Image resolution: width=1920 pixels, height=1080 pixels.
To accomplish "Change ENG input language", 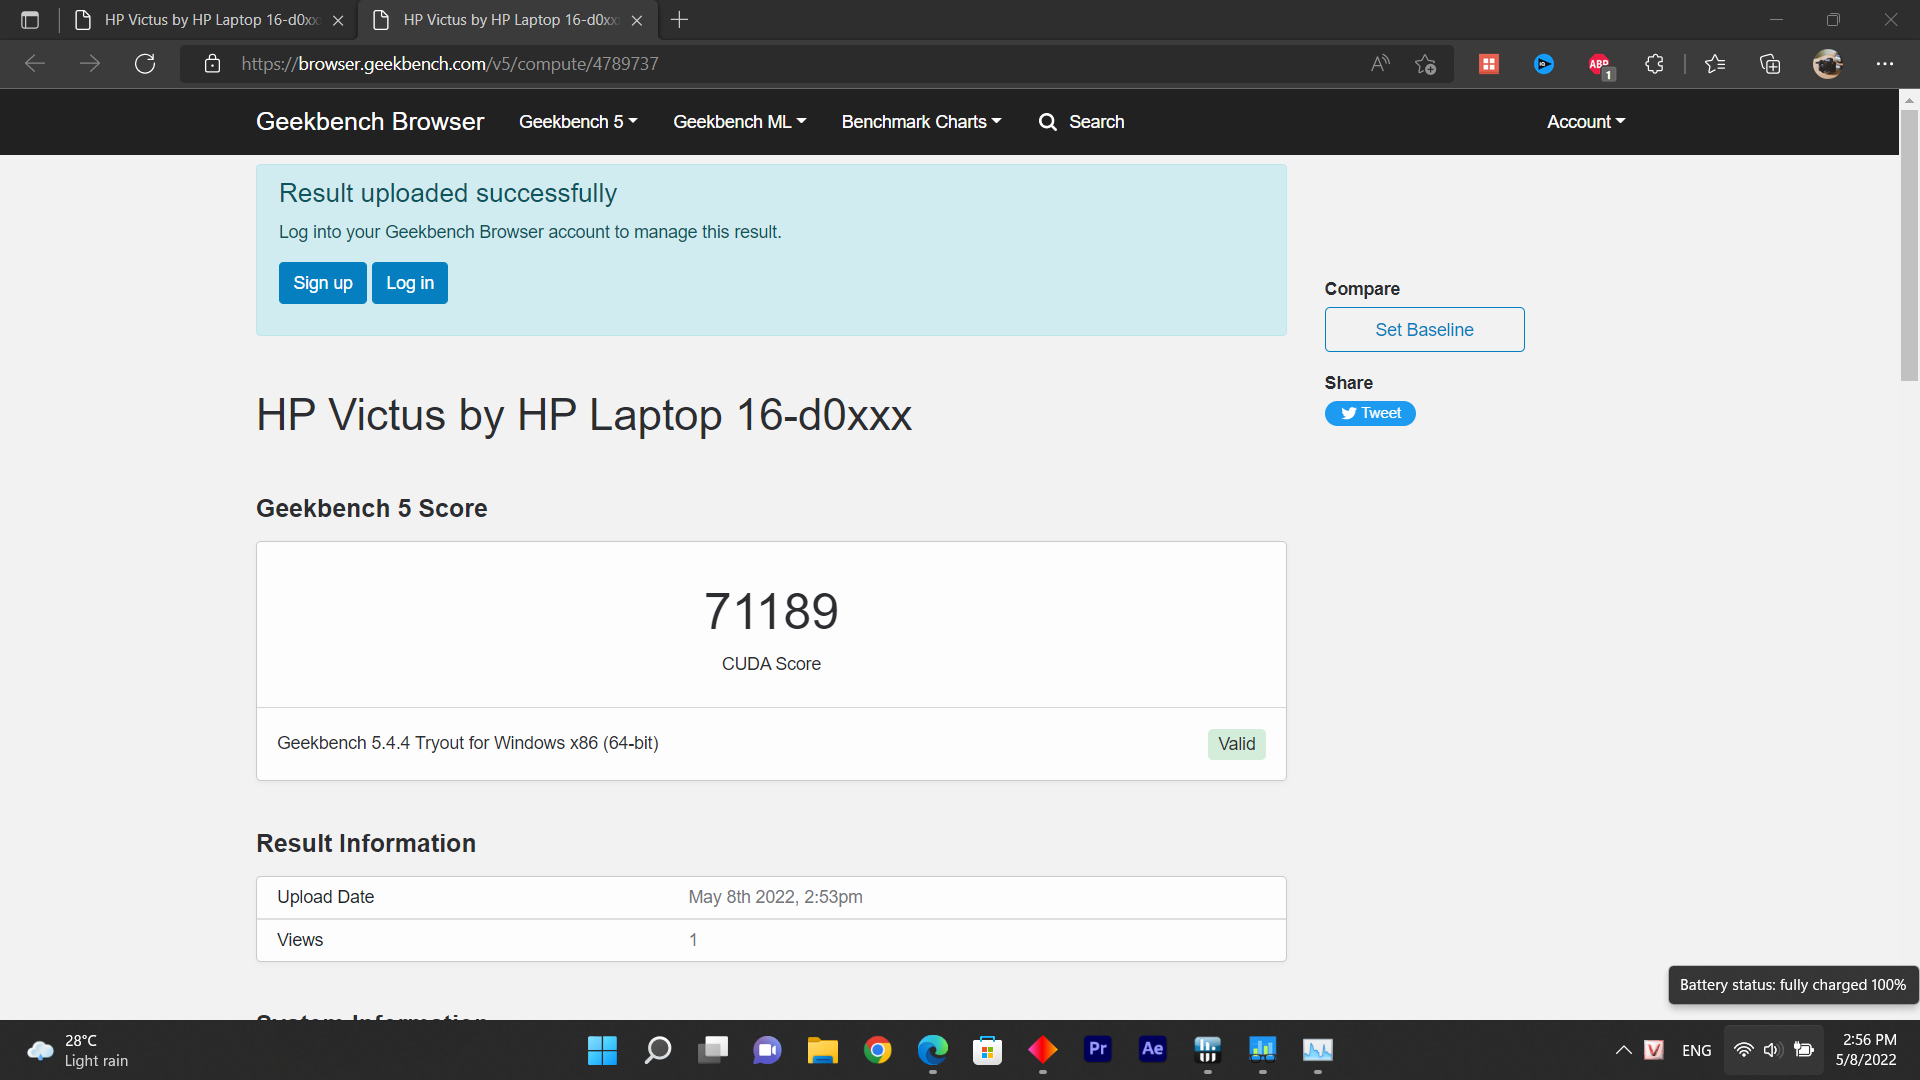I will [1697, 1050].
